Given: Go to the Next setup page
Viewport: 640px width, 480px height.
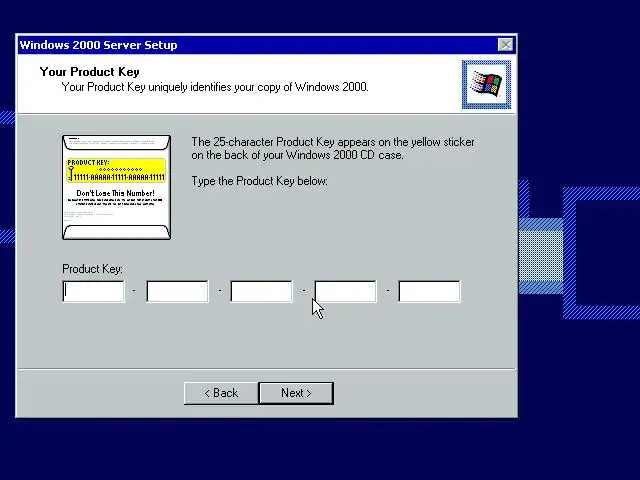Looking at the screenshot, I should click(x=296, y=393).
